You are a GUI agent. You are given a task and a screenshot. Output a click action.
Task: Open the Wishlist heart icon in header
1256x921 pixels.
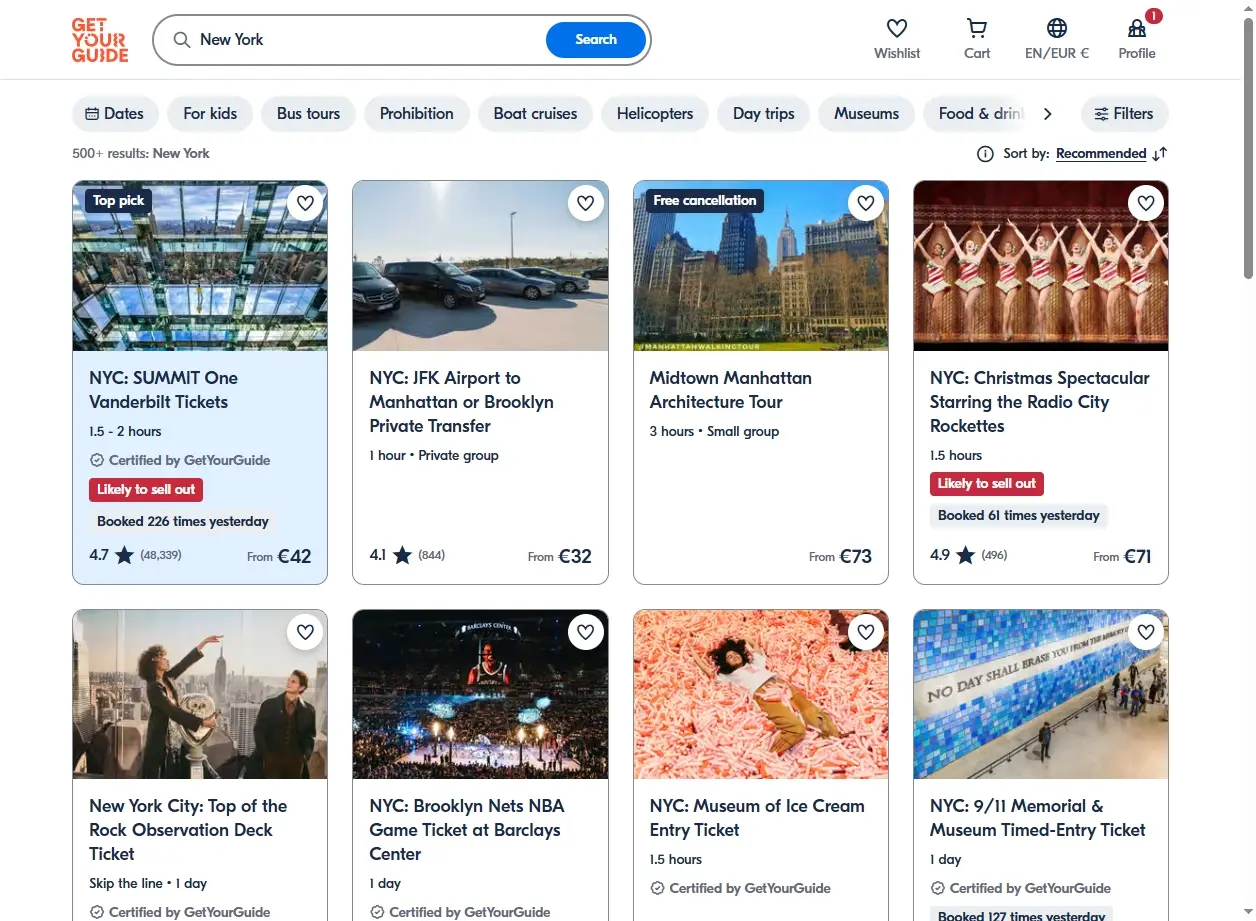coord(897,28)
